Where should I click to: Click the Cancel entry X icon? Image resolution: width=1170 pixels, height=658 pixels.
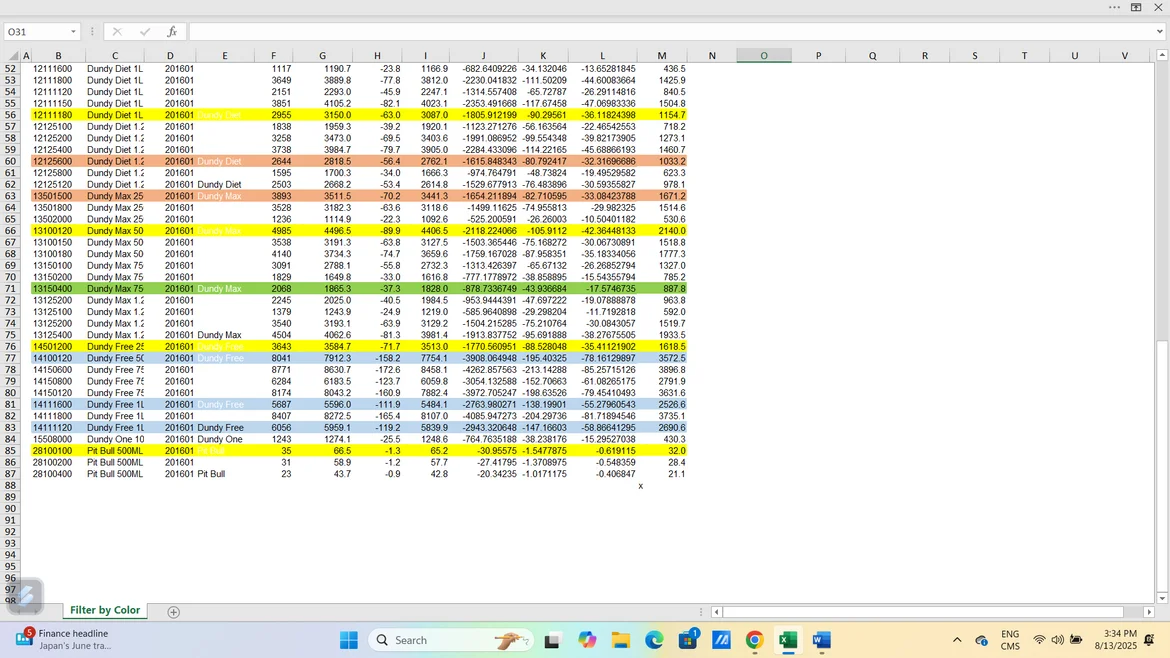117,31
